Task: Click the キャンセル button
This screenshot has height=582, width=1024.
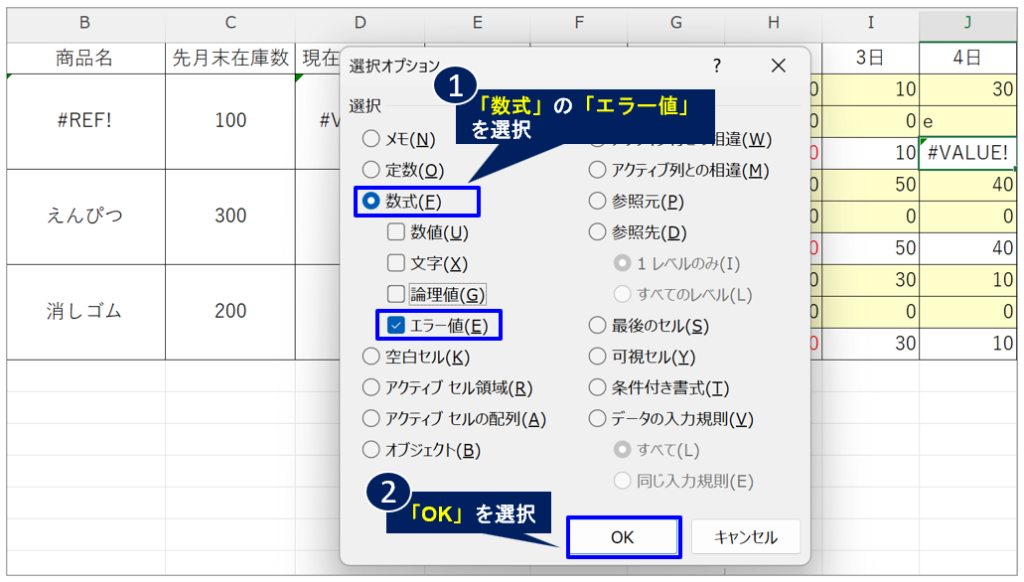Action: pyautogui.click(x=745, y=537)
